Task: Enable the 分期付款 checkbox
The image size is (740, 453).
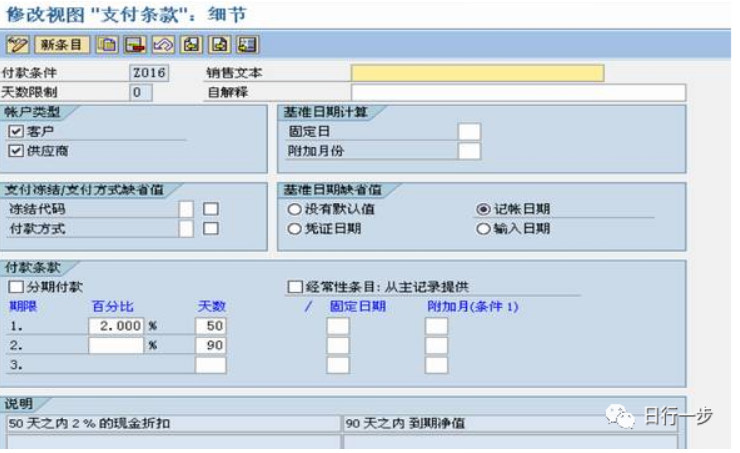Action: point(16,286)
